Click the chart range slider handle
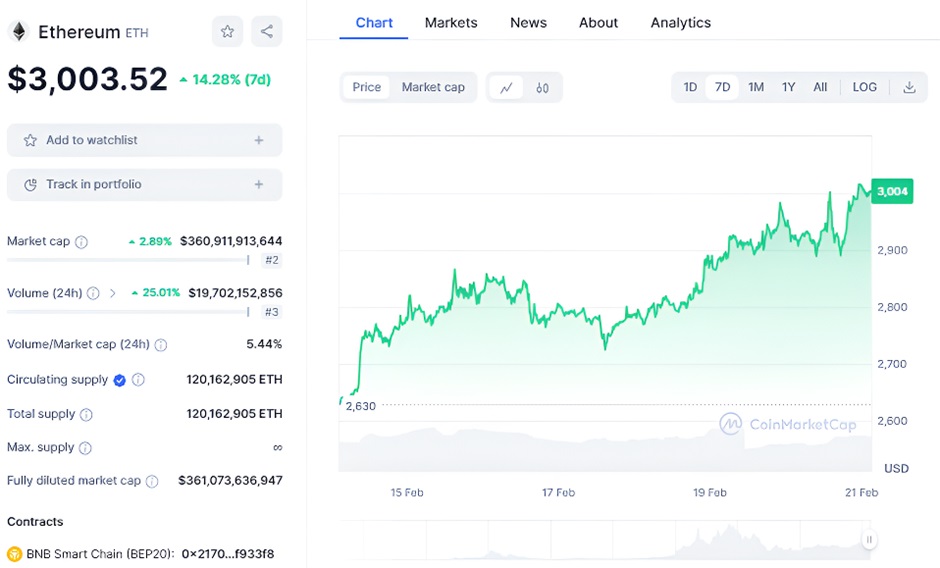The height and width of the screenshot is (568, 940). pyautogui.click(x=869, y=540)
